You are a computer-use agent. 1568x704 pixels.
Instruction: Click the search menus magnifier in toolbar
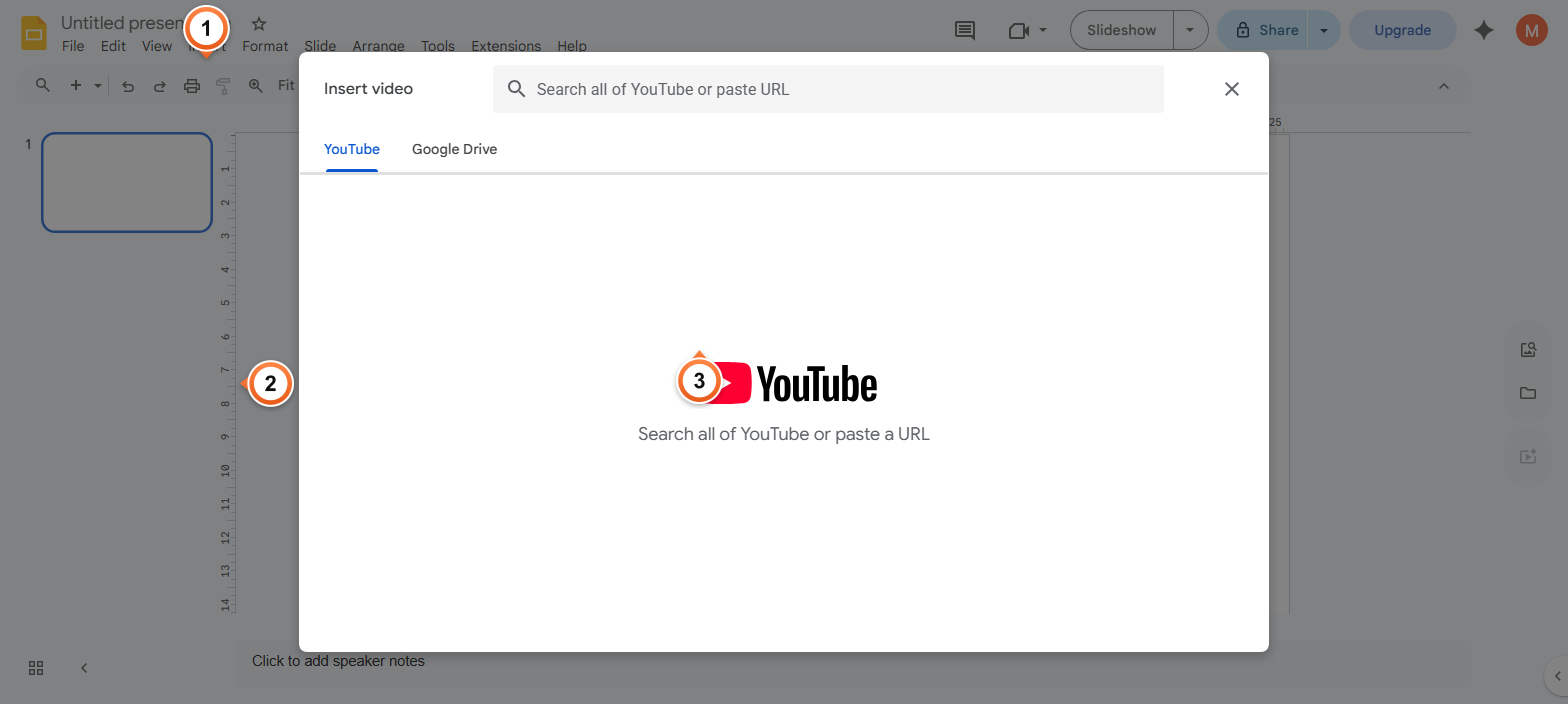pos(43,85)
